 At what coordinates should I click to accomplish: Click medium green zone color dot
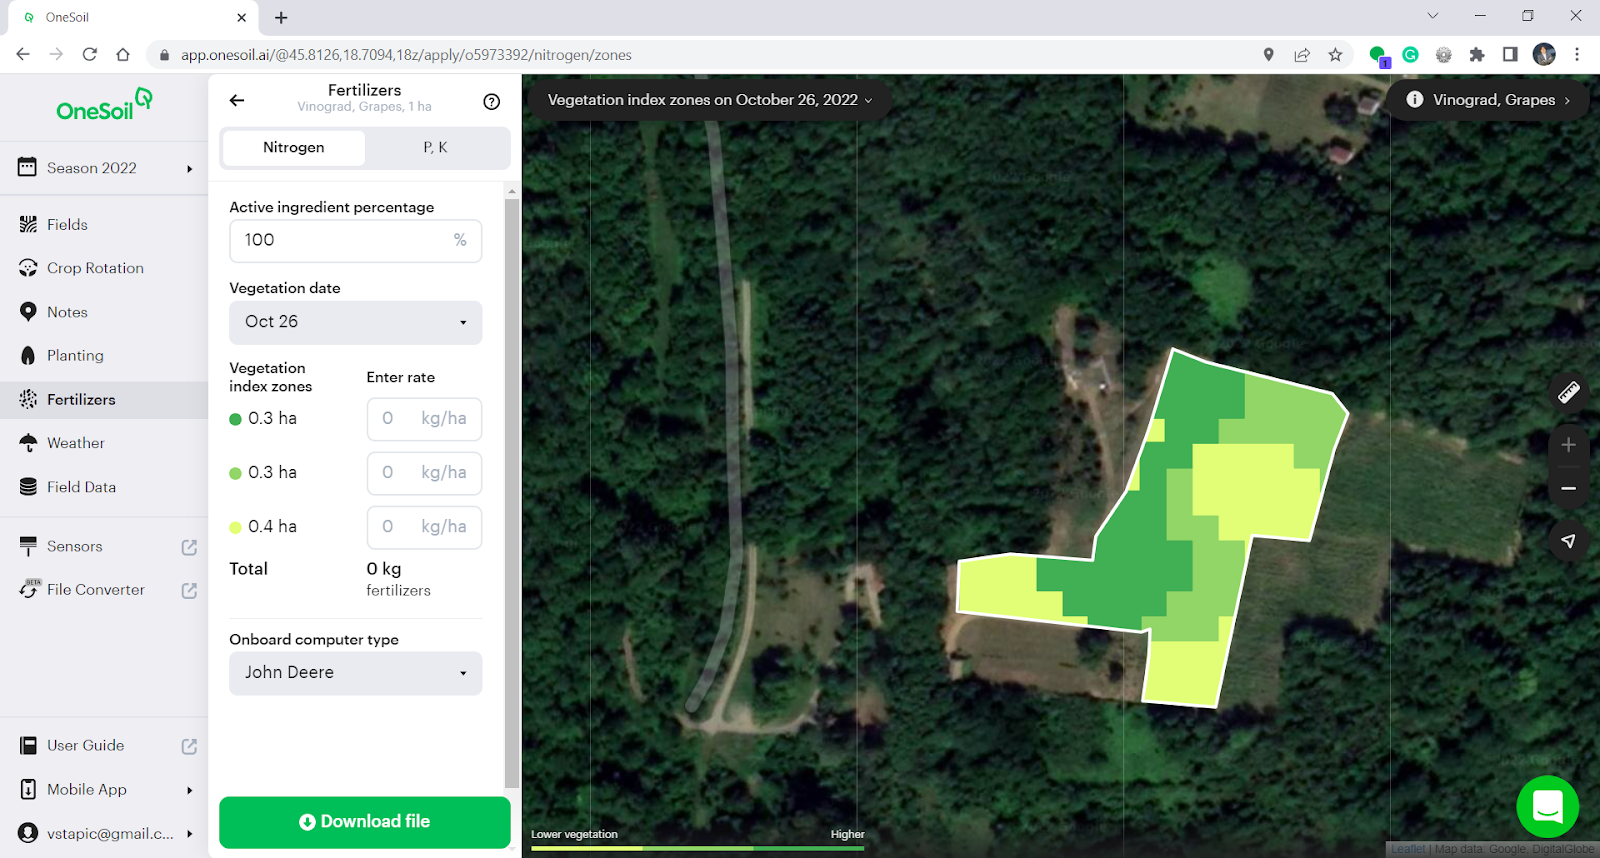236,473
